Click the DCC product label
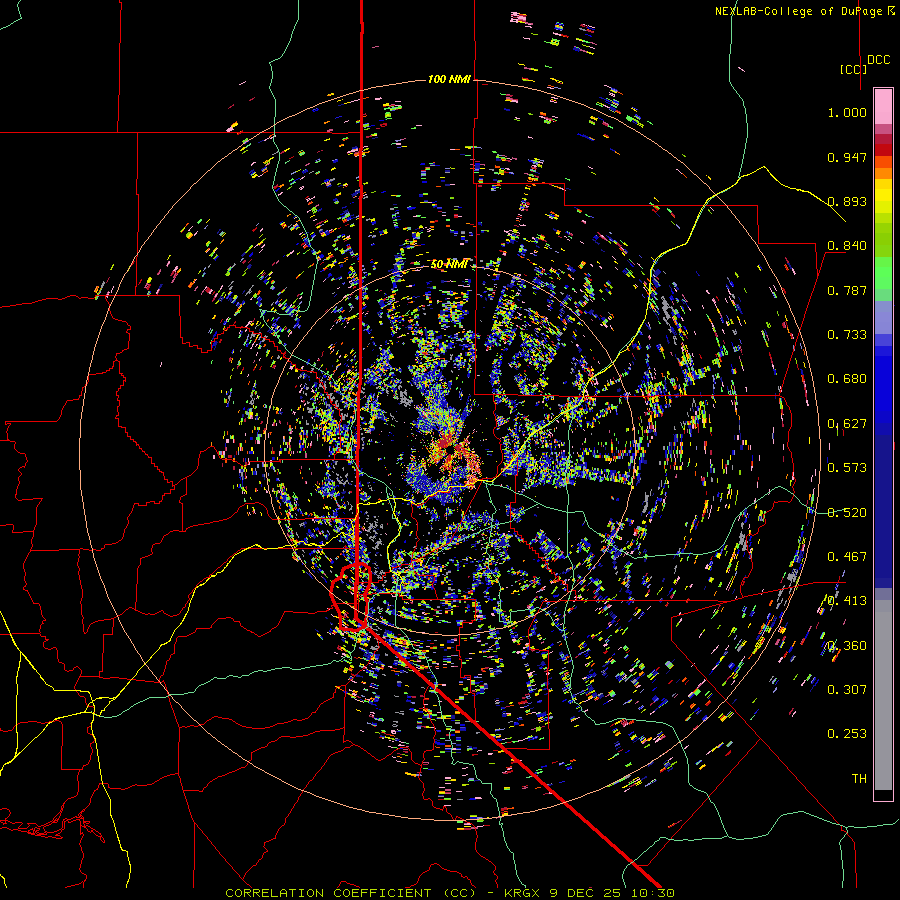The width and height of the screenshot is (900, 900). click(879, 60)
